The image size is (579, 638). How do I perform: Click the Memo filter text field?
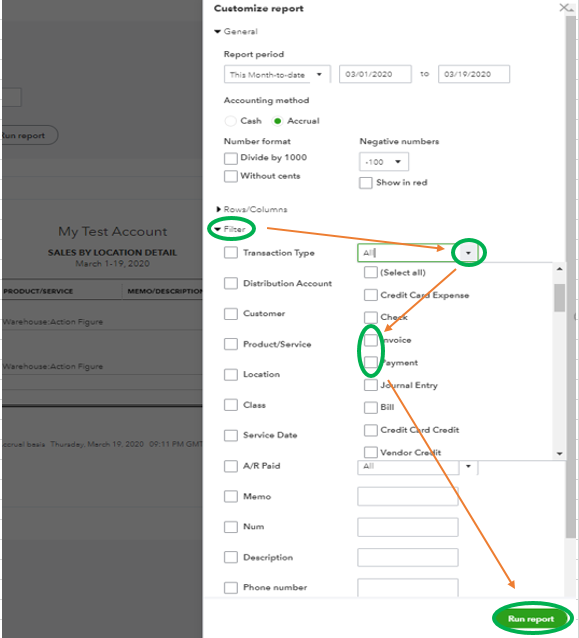(x=408, y=496)
